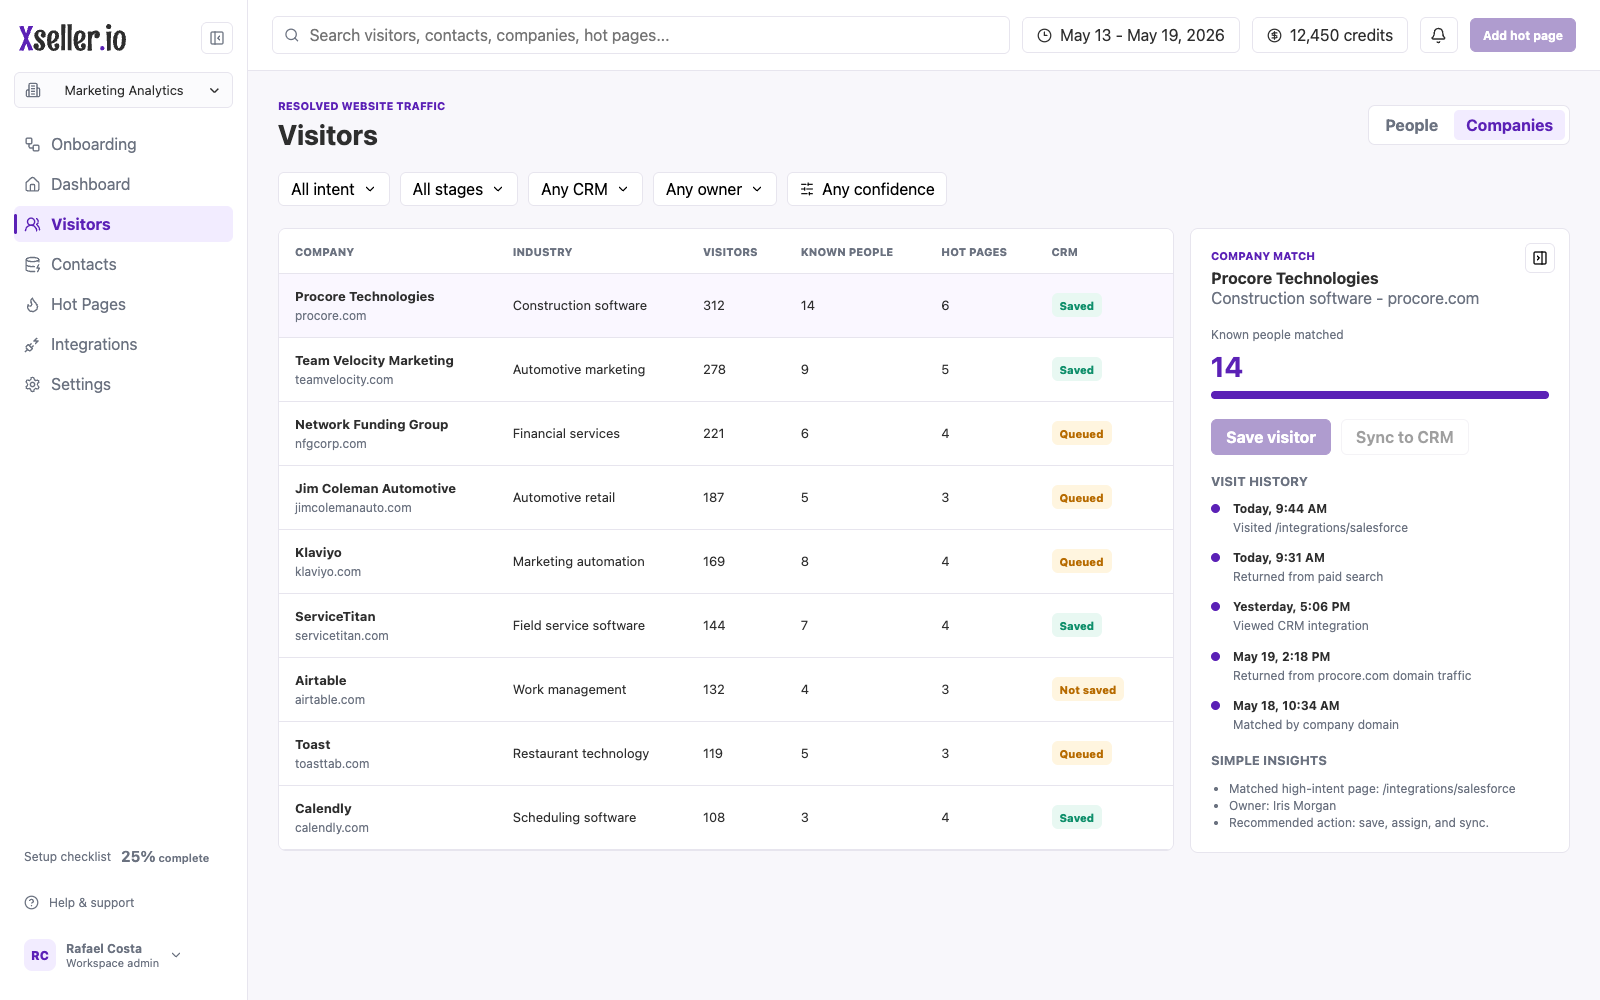Click the known people matched progress bar

click(x=1380, y=395)
